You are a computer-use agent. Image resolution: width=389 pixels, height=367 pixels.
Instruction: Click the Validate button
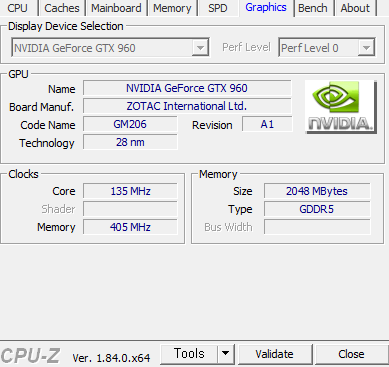(x=274, y=354)
